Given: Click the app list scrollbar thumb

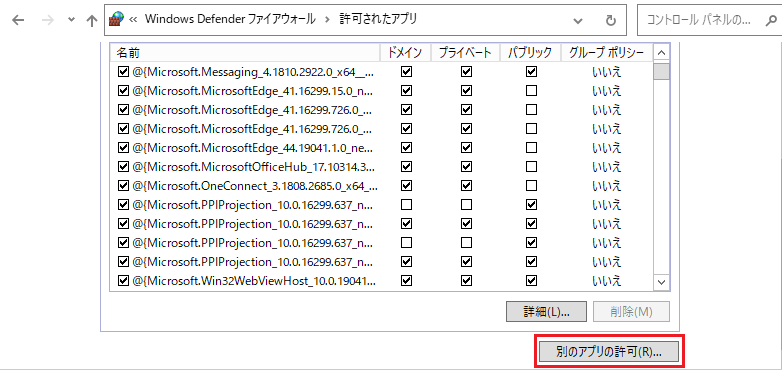Looking at the screenshot, I should (662, 70).
